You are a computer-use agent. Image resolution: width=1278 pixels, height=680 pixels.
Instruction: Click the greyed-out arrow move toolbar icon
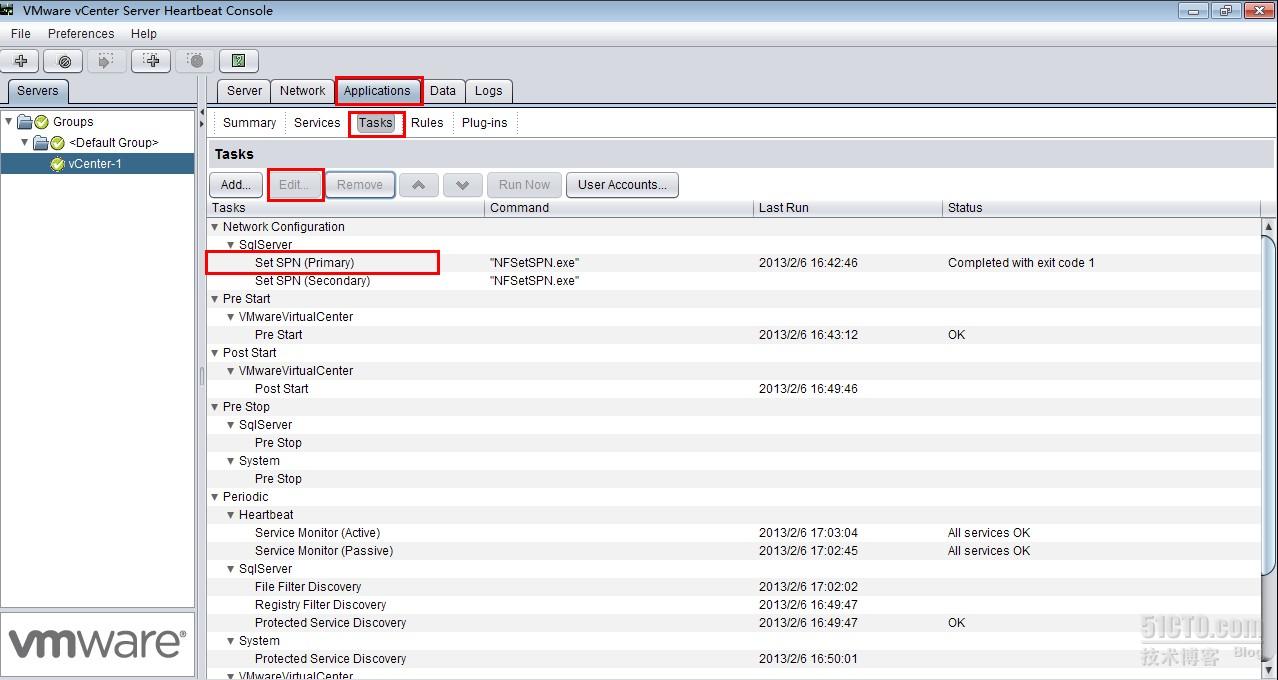(107, 61)
